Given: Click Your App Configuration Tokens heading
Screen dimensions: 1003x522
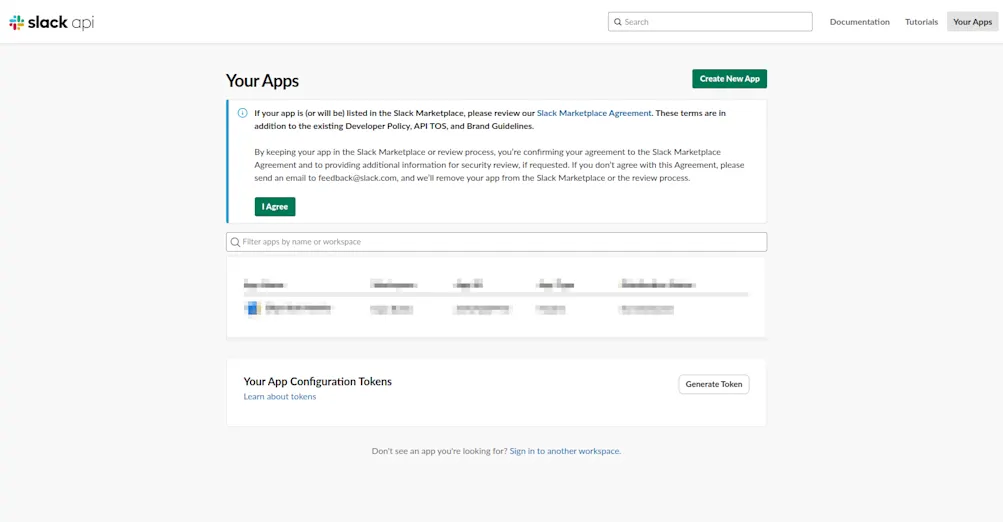Looking at the screenshot, I should point(317,381).
